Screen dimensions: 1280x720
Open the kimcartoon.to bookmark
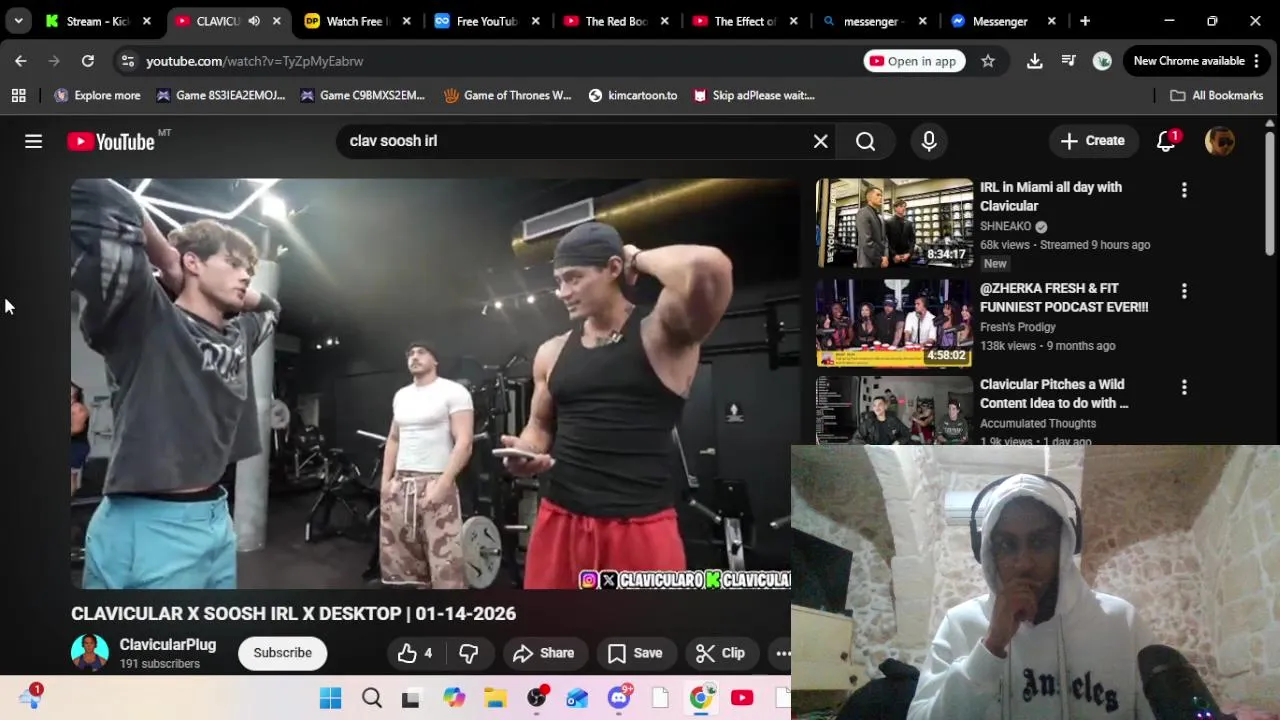click(633, 95)
